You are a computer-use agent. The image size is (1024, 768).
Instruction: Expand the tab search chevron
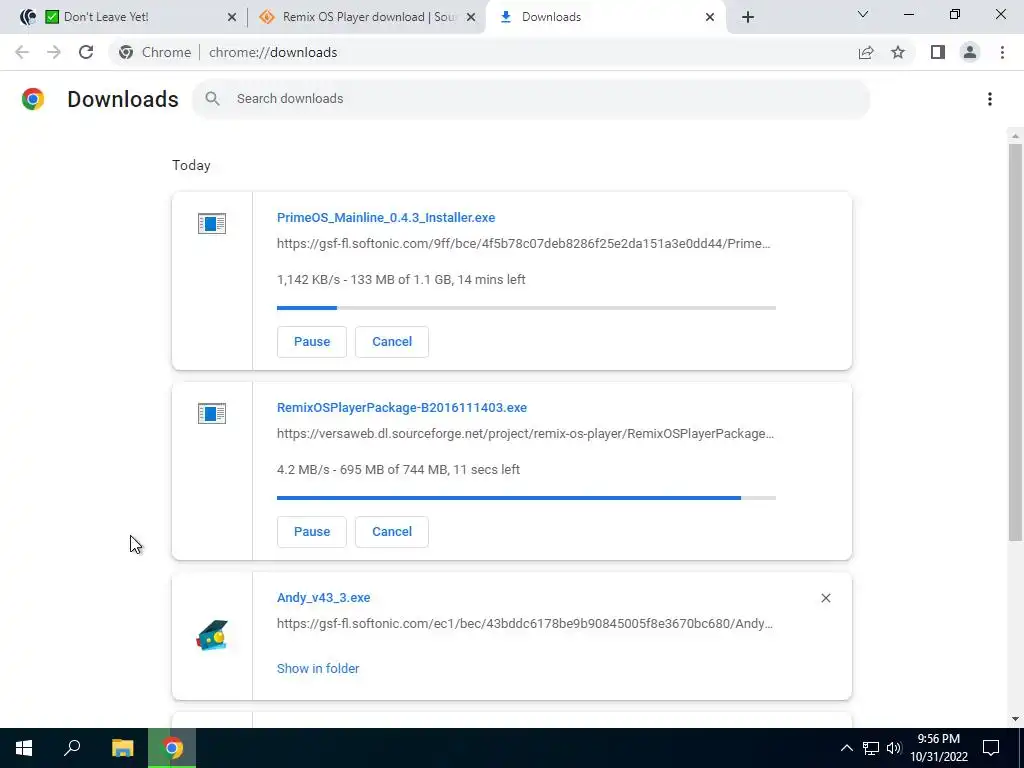863,14
